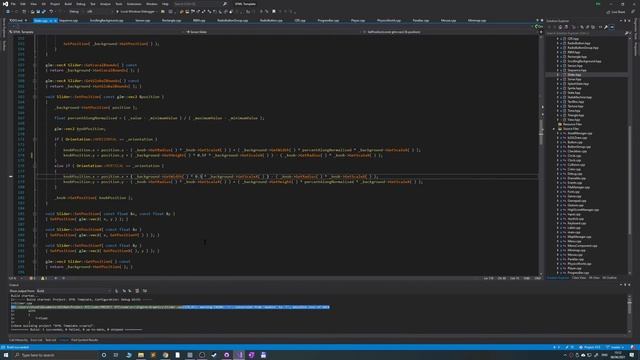Open the File menu
The image size is (640, 360).
(x=13, y=4)
